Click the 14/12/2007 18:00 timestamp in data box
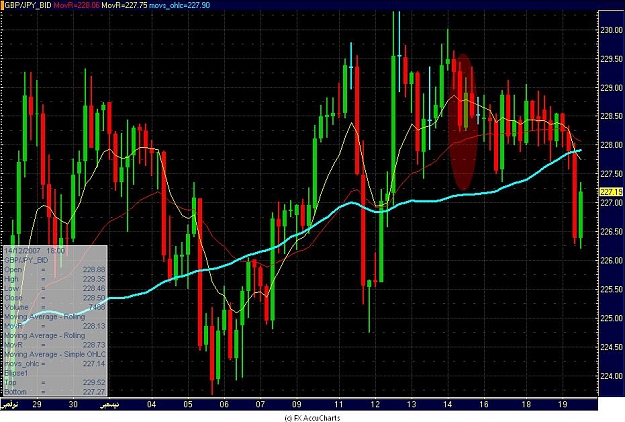This screenshot has height=422, width=625. point(34,251)
